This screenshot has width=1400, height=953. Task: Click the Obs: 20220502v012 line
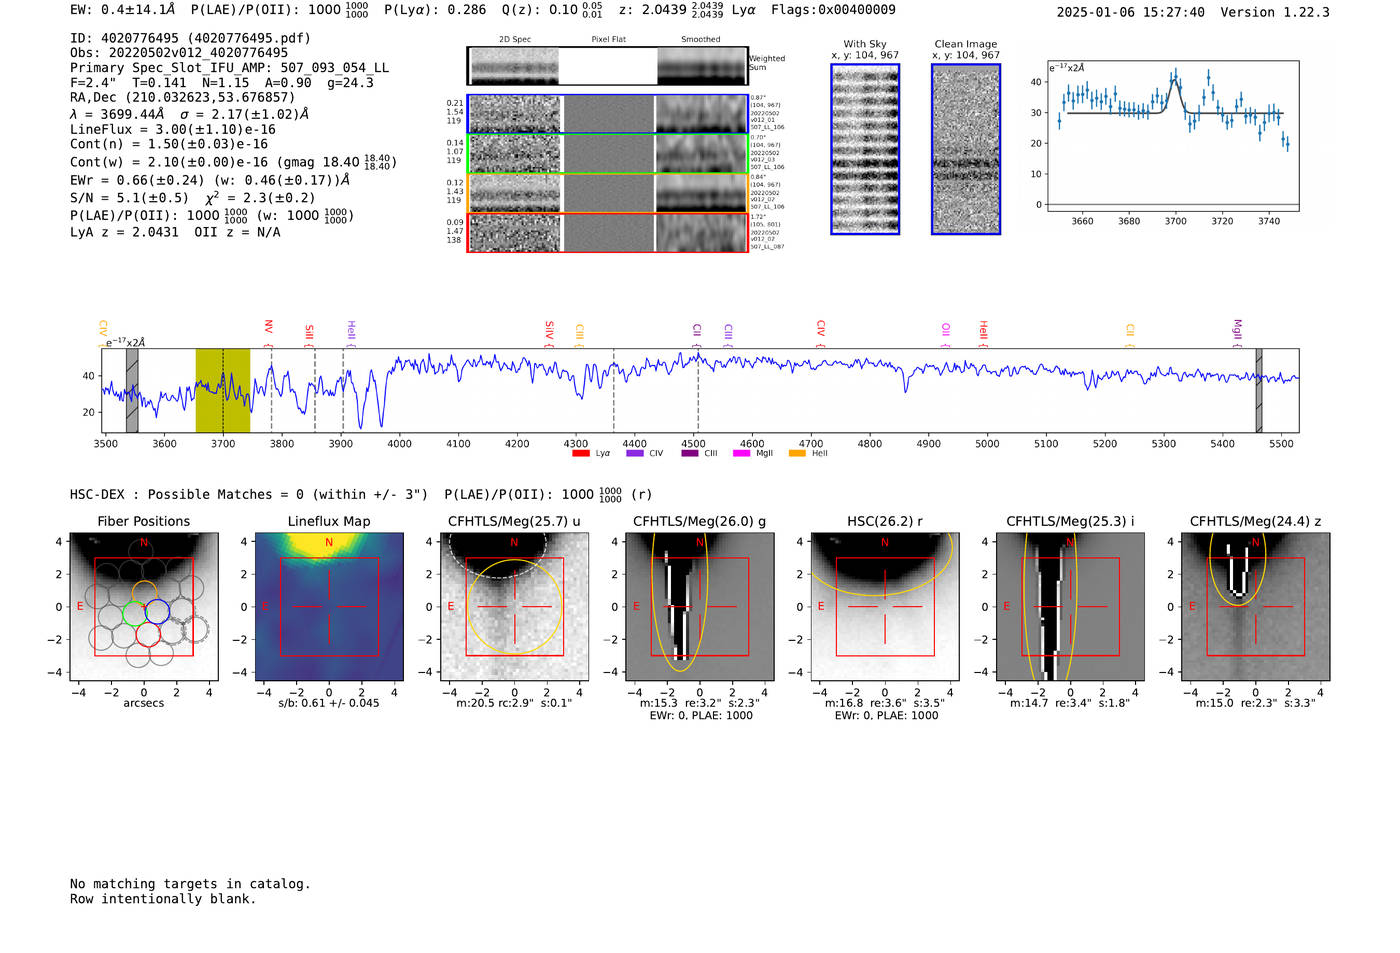179,53
